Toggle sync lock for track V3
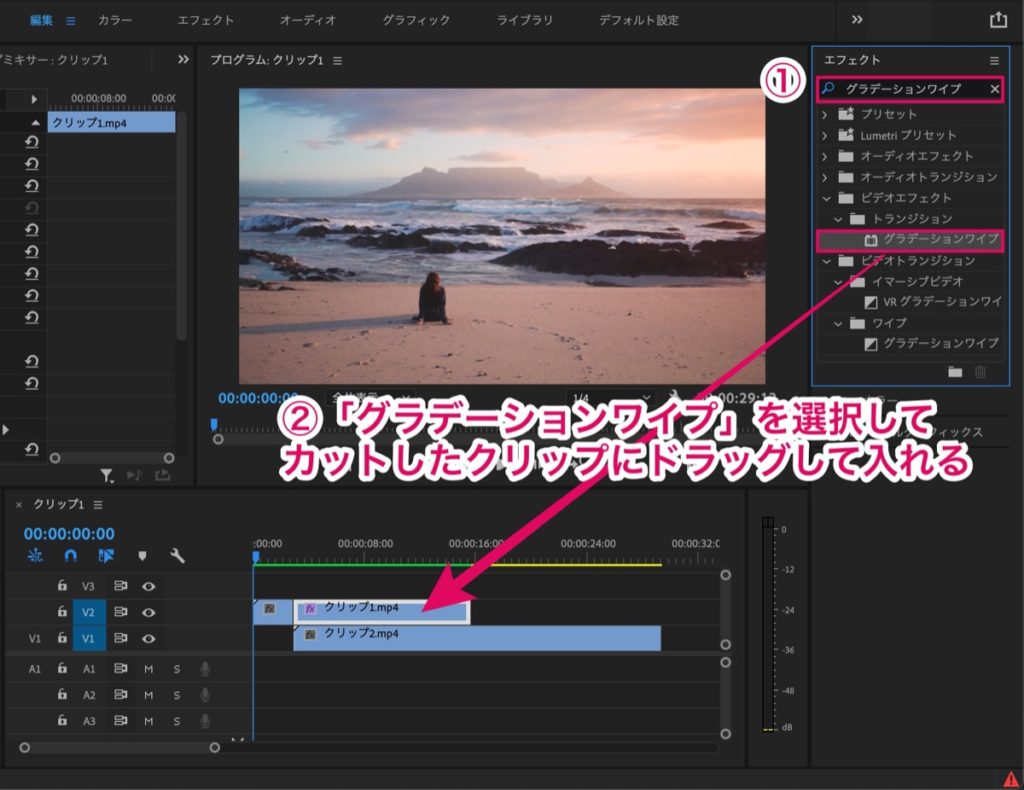Viewport: 1024px width, 790px height. (120, 586)
